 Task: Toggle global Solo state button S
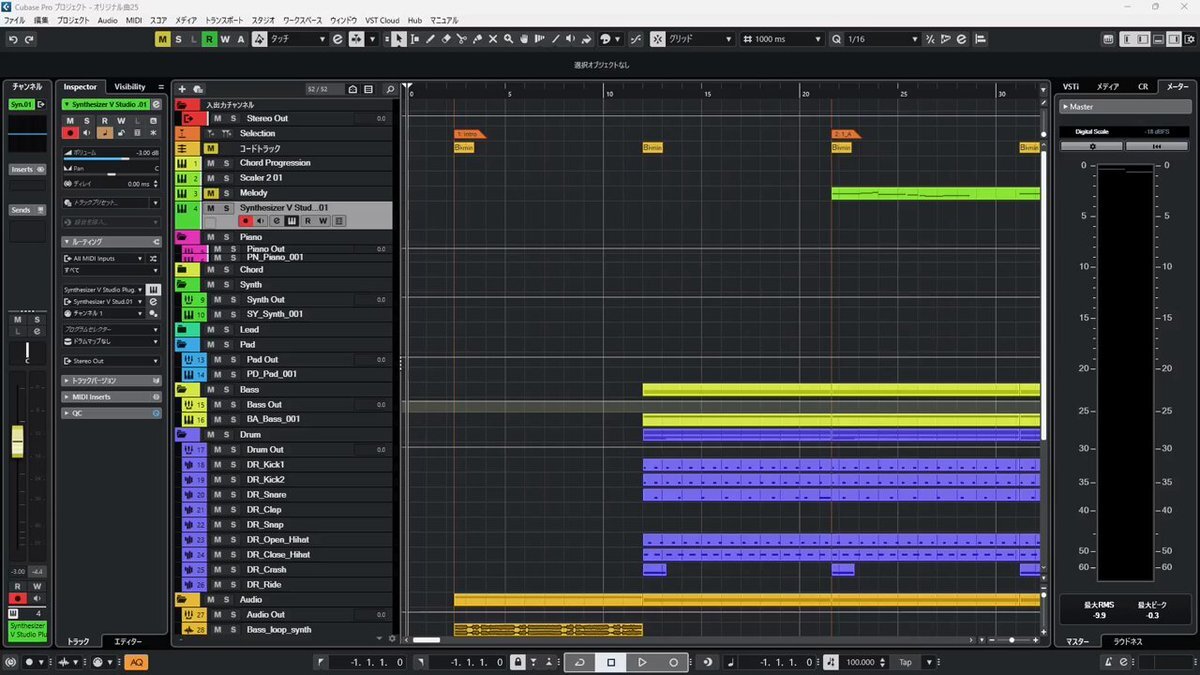[178, 39]
